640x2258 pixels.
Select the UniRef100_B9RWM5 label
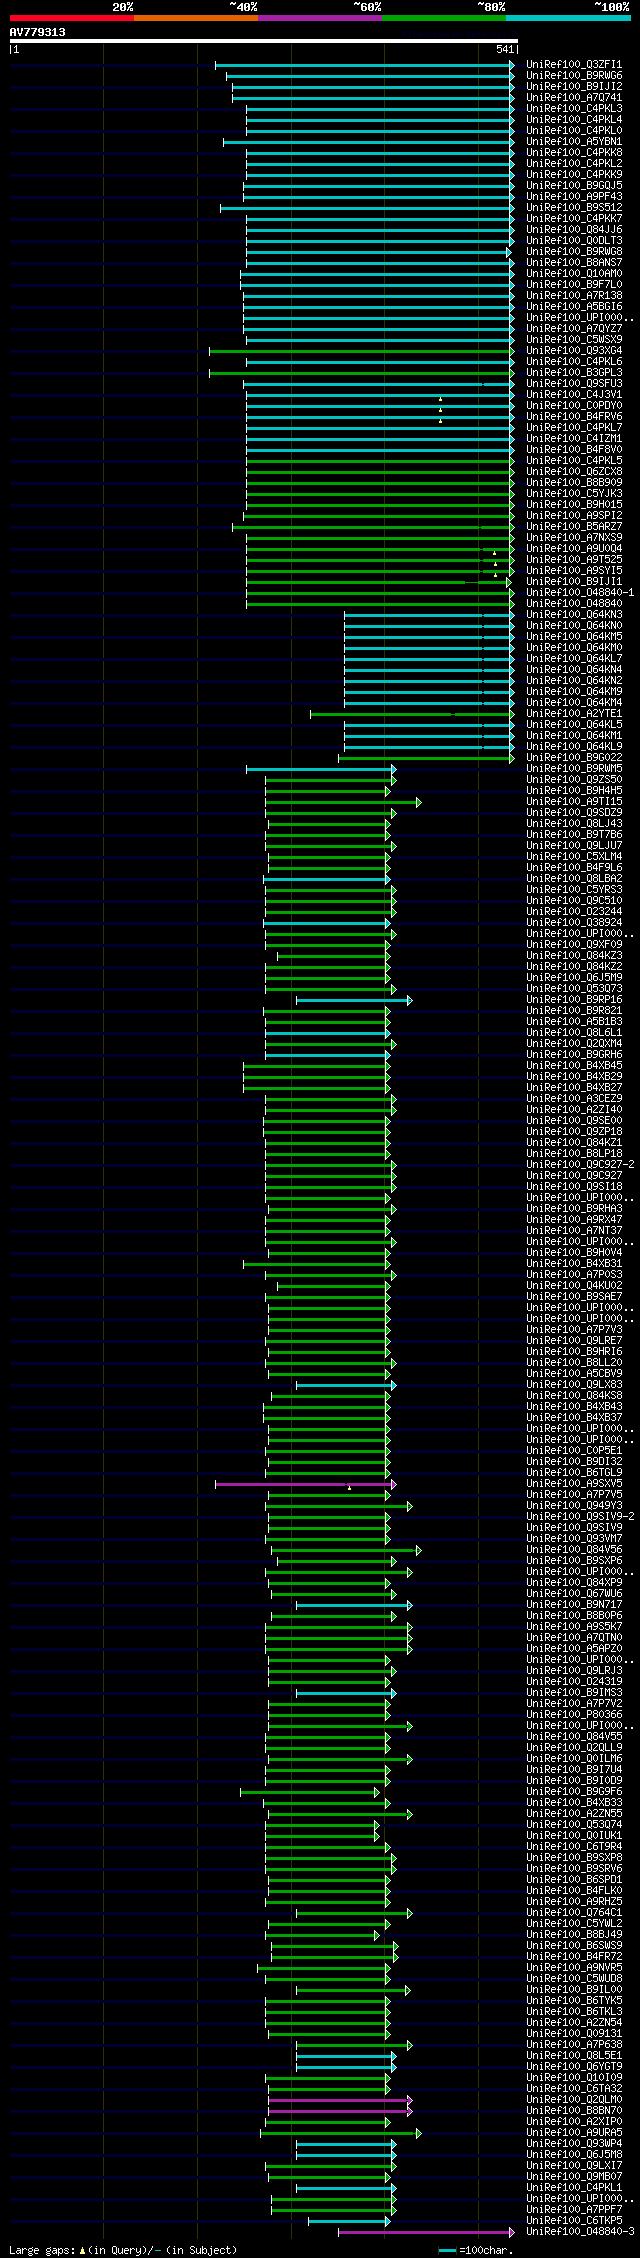pos(574,769)
